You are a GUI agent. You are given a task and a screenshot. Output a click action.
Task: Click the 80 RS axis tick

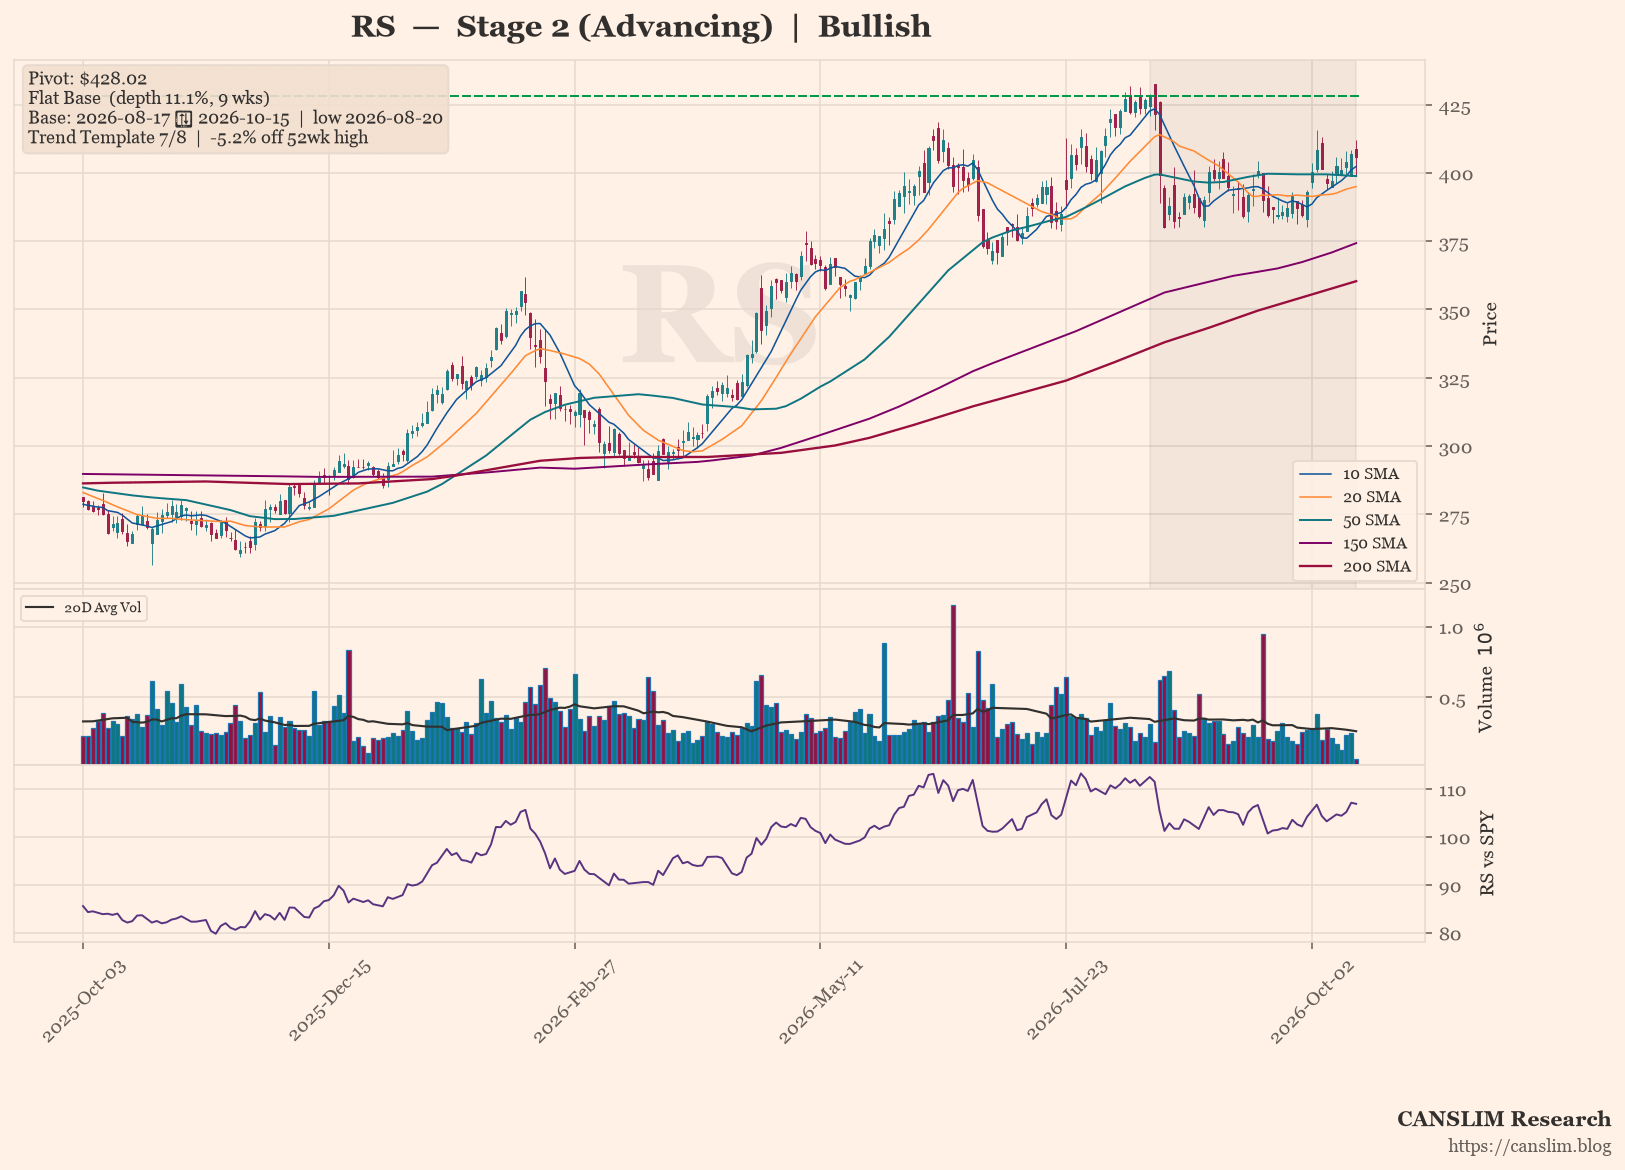(1448, 935)
